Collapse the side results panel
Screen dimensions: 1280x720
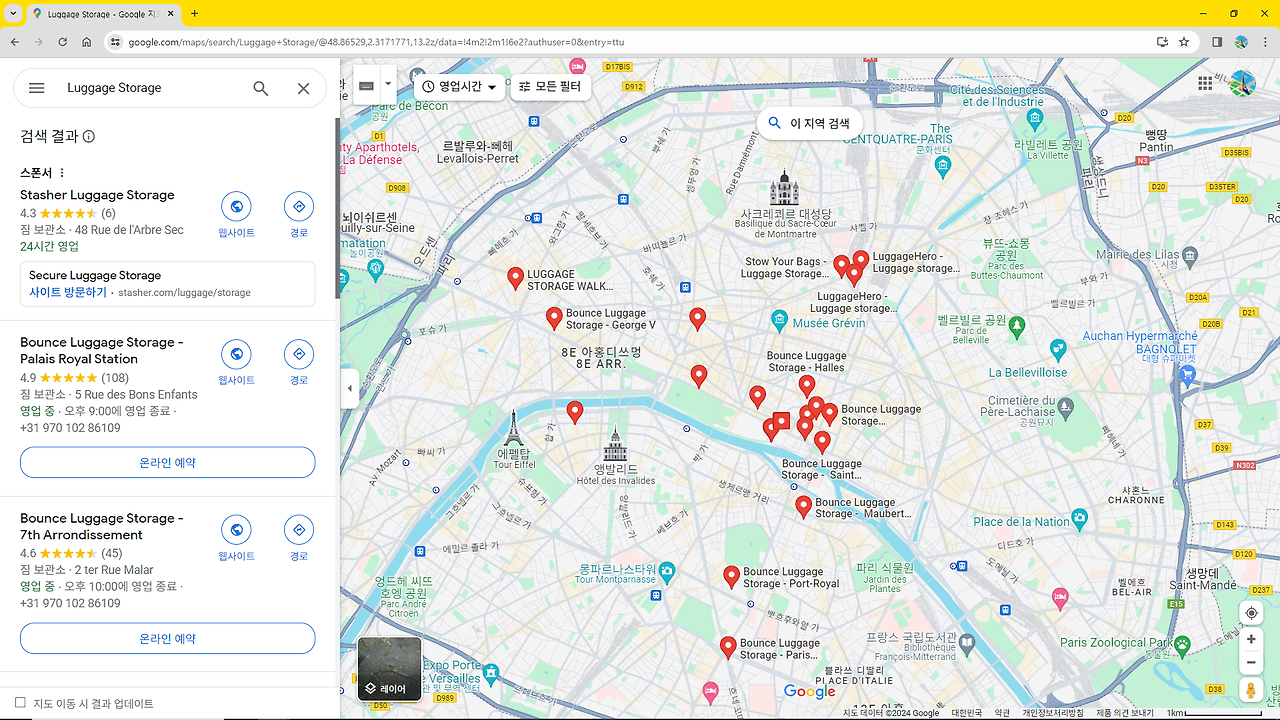[x=349, y=388]
